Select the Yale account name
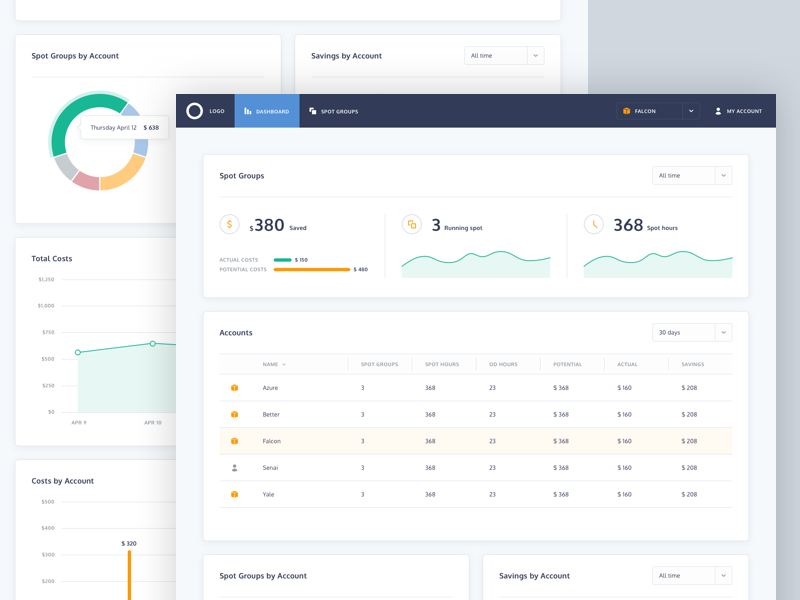The image size is (800, 600). pyautogui.click(x=268, y=494)
